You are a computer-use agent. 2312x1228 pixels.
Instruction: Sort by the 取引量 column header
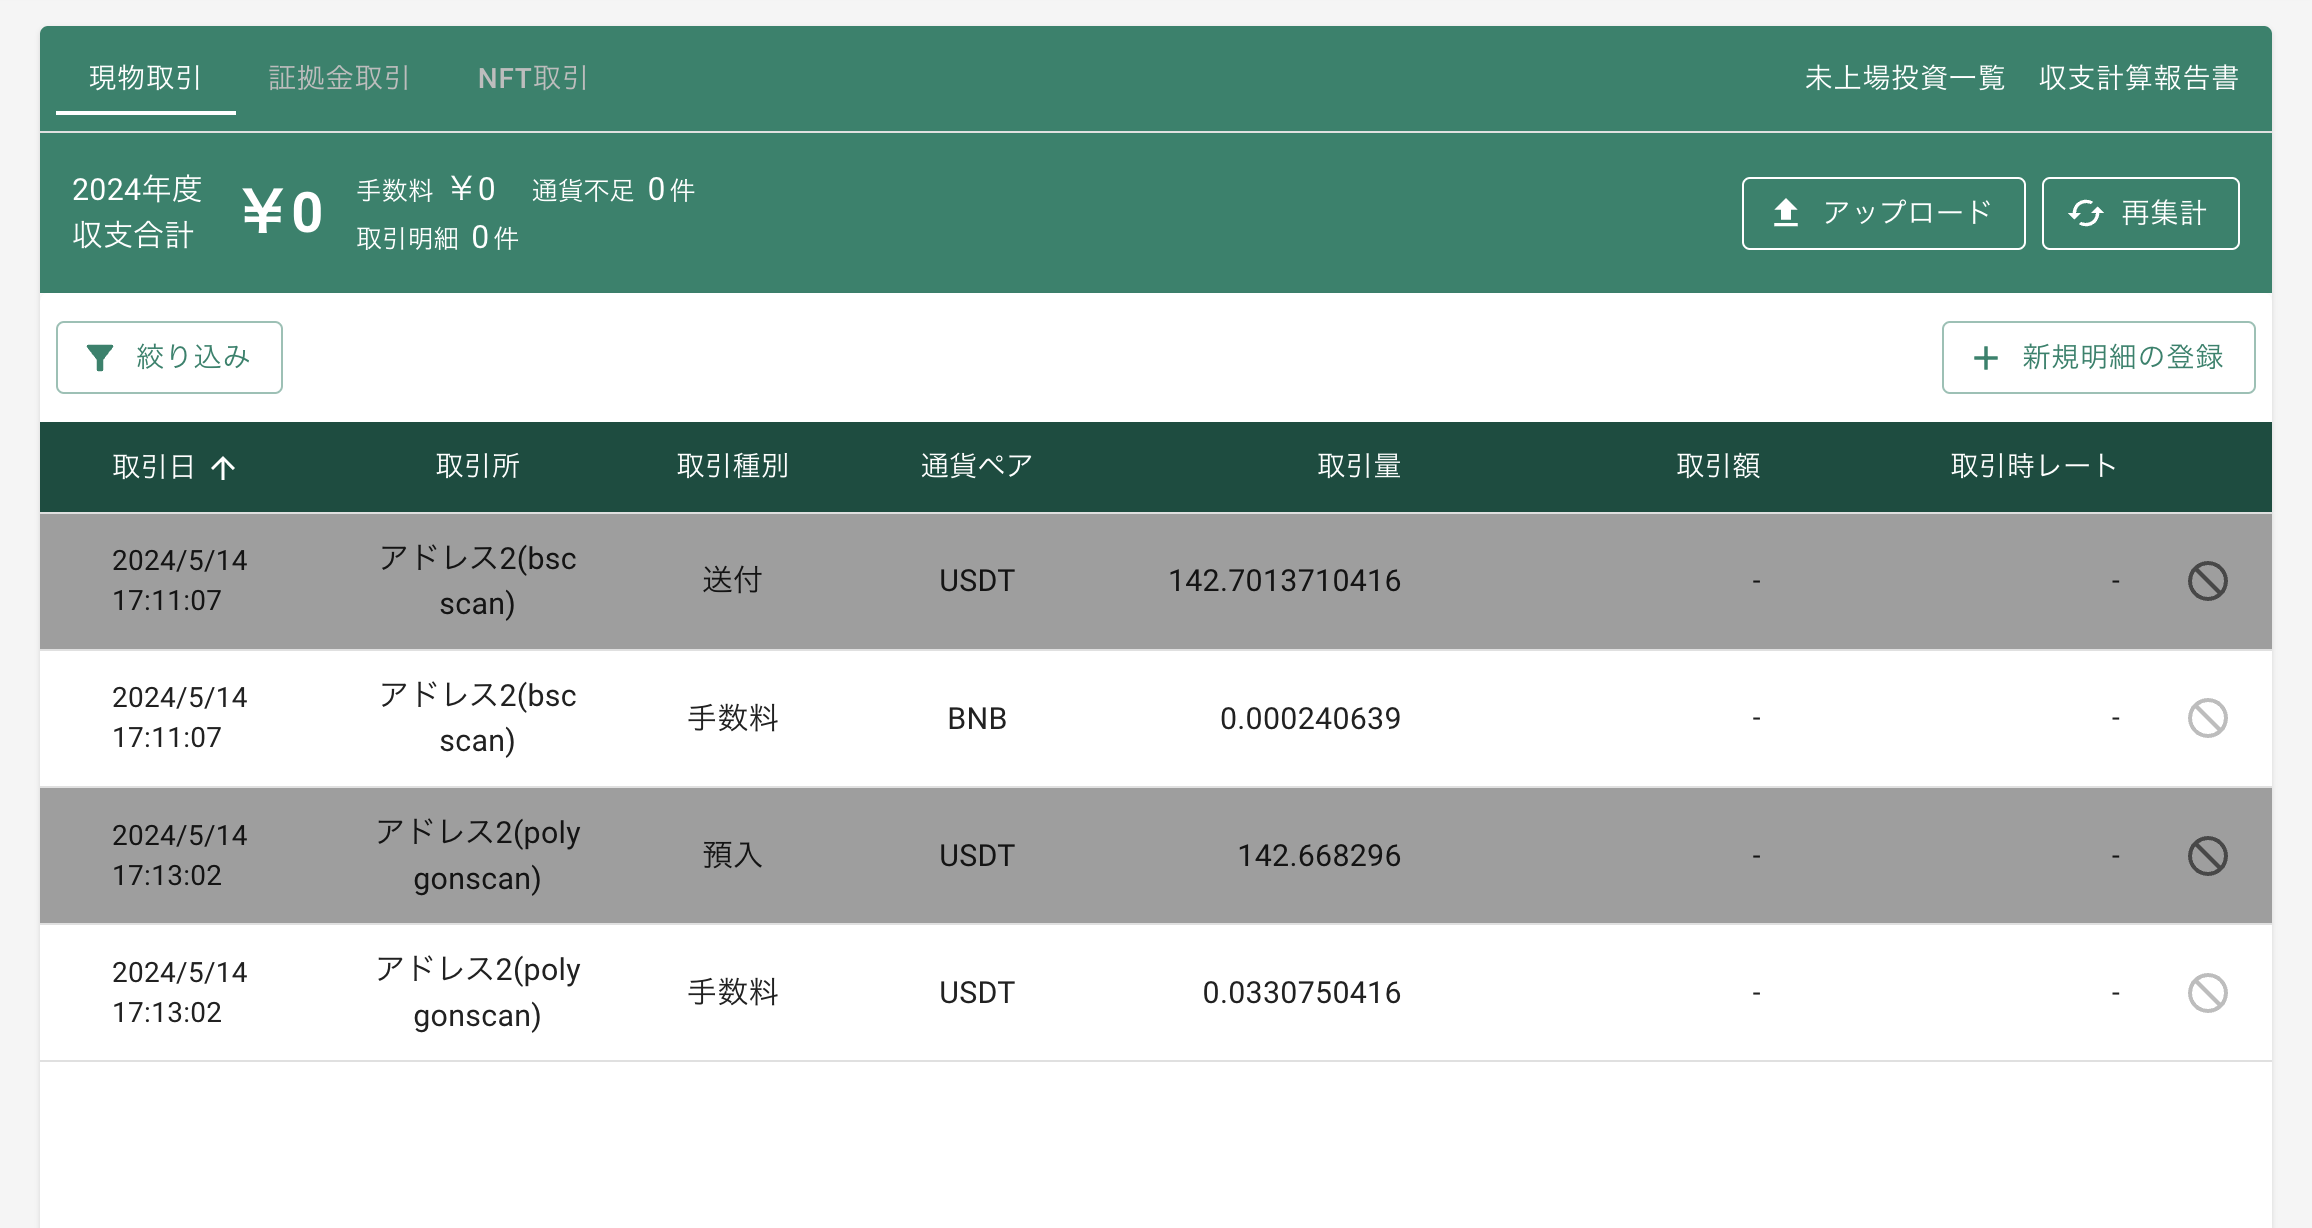[1359, 466]
